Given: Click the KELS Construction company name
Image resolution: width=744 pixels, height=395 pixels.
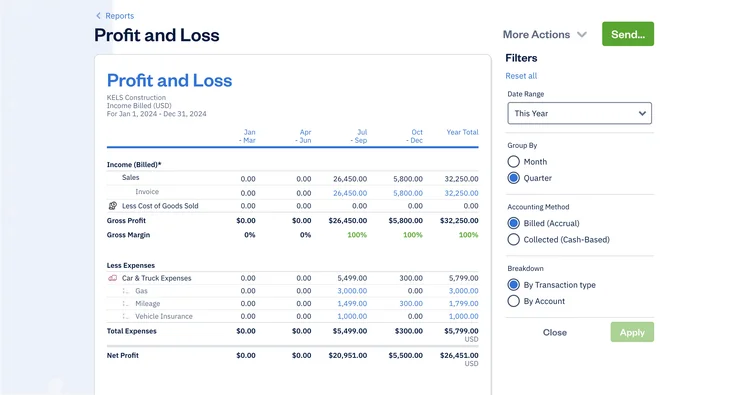Looking at the screenshot, I should pyautogui.click(x=136, y=97).
